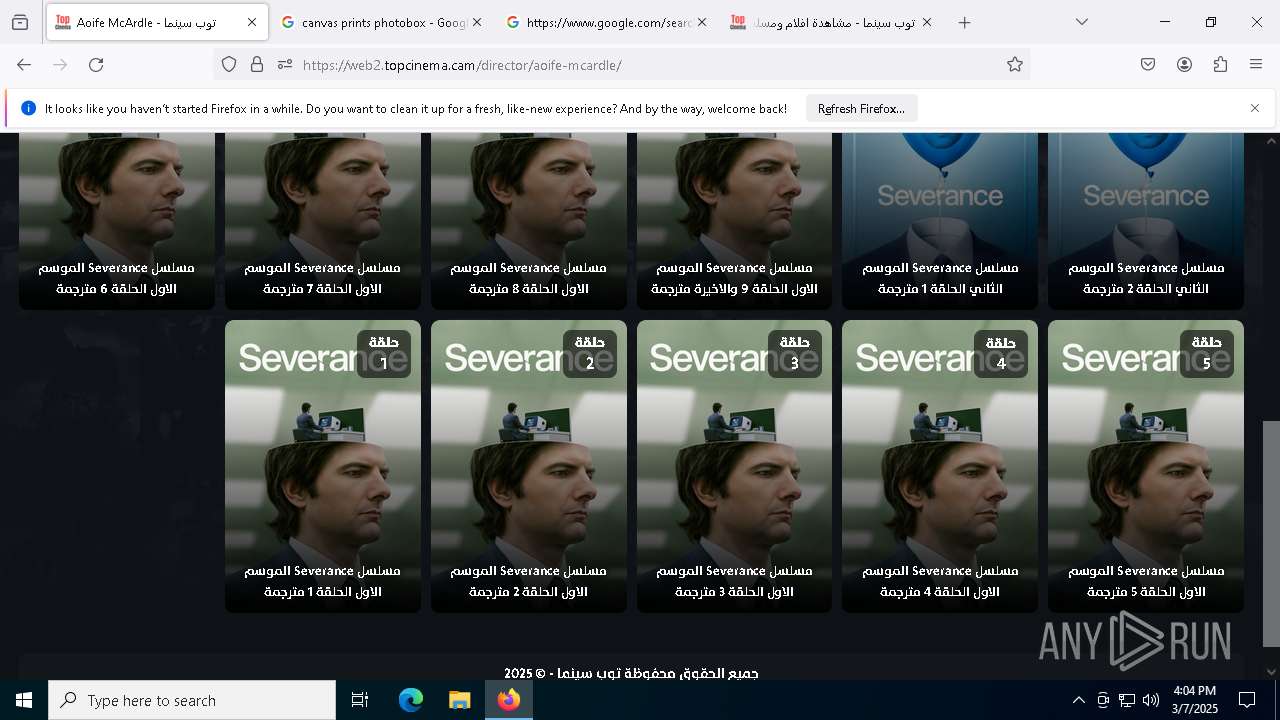Screen dimensions: 1280x720
Task: Switch to the canvas prints photobox tab
Action: click(x=381, y=22)
